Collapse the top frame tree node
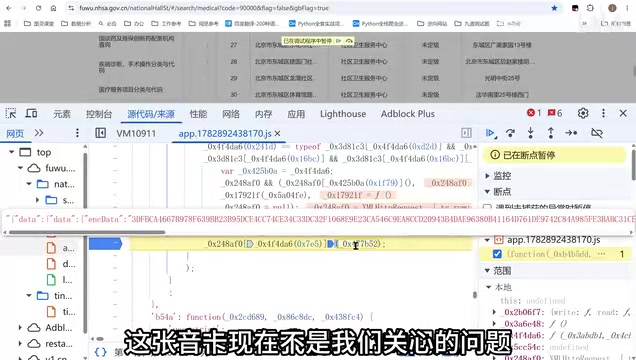 pyautogui.click(x=12, y=152)
